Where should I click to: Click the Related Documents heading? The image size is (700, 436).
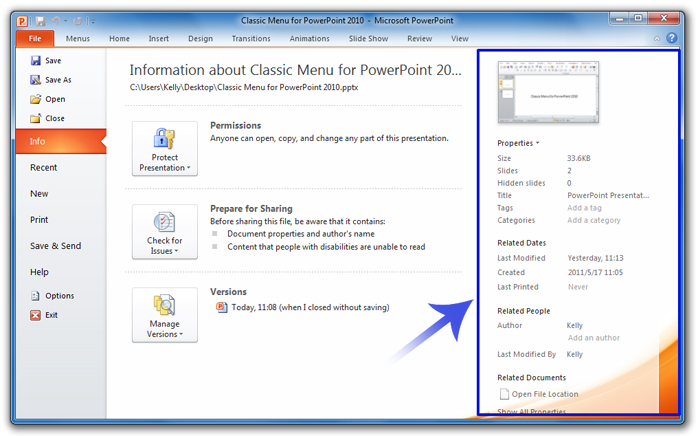tap(532, 378)
